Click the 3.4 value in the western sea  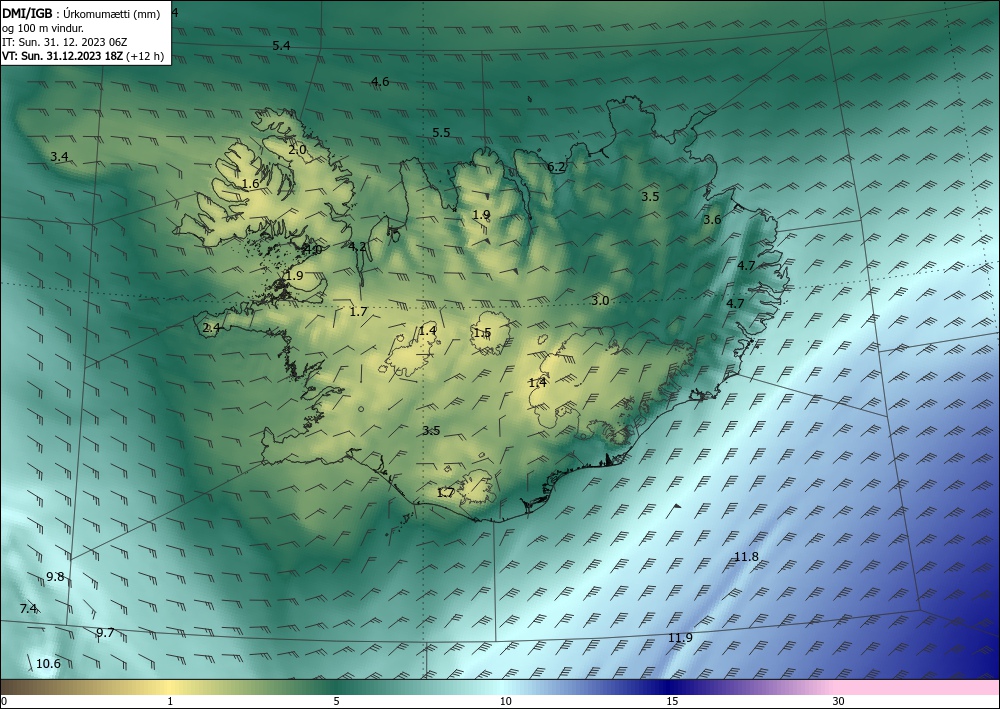pyautogui.click(x=59, y=157)
